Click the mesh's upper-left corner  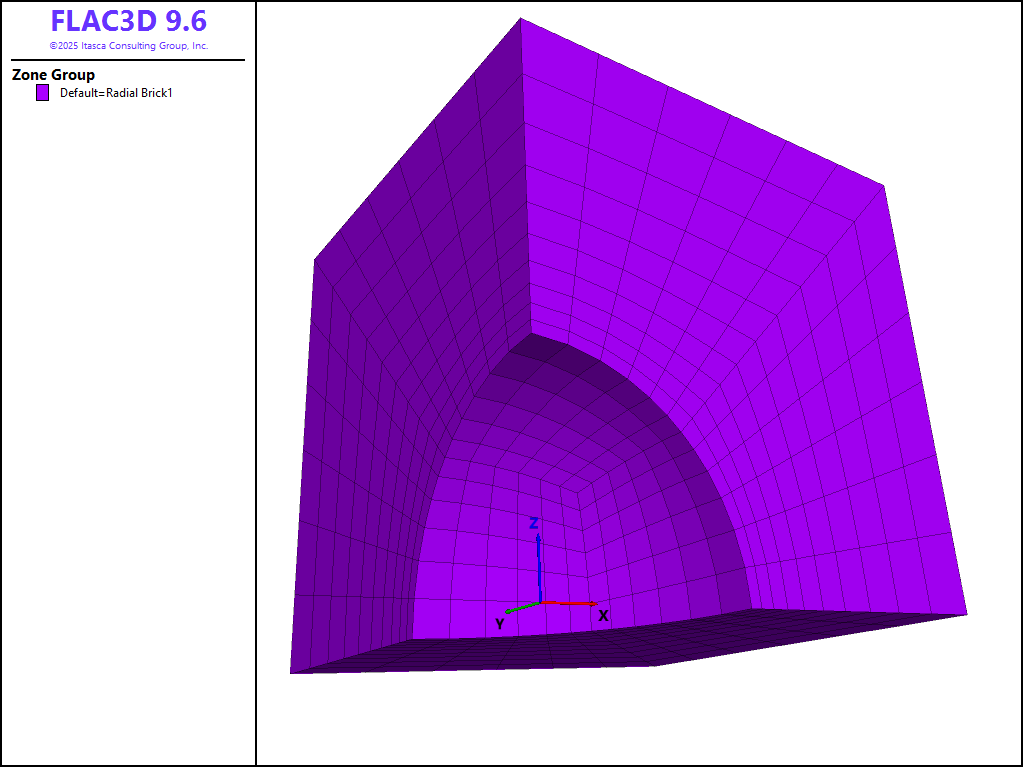tap(315, 260)
